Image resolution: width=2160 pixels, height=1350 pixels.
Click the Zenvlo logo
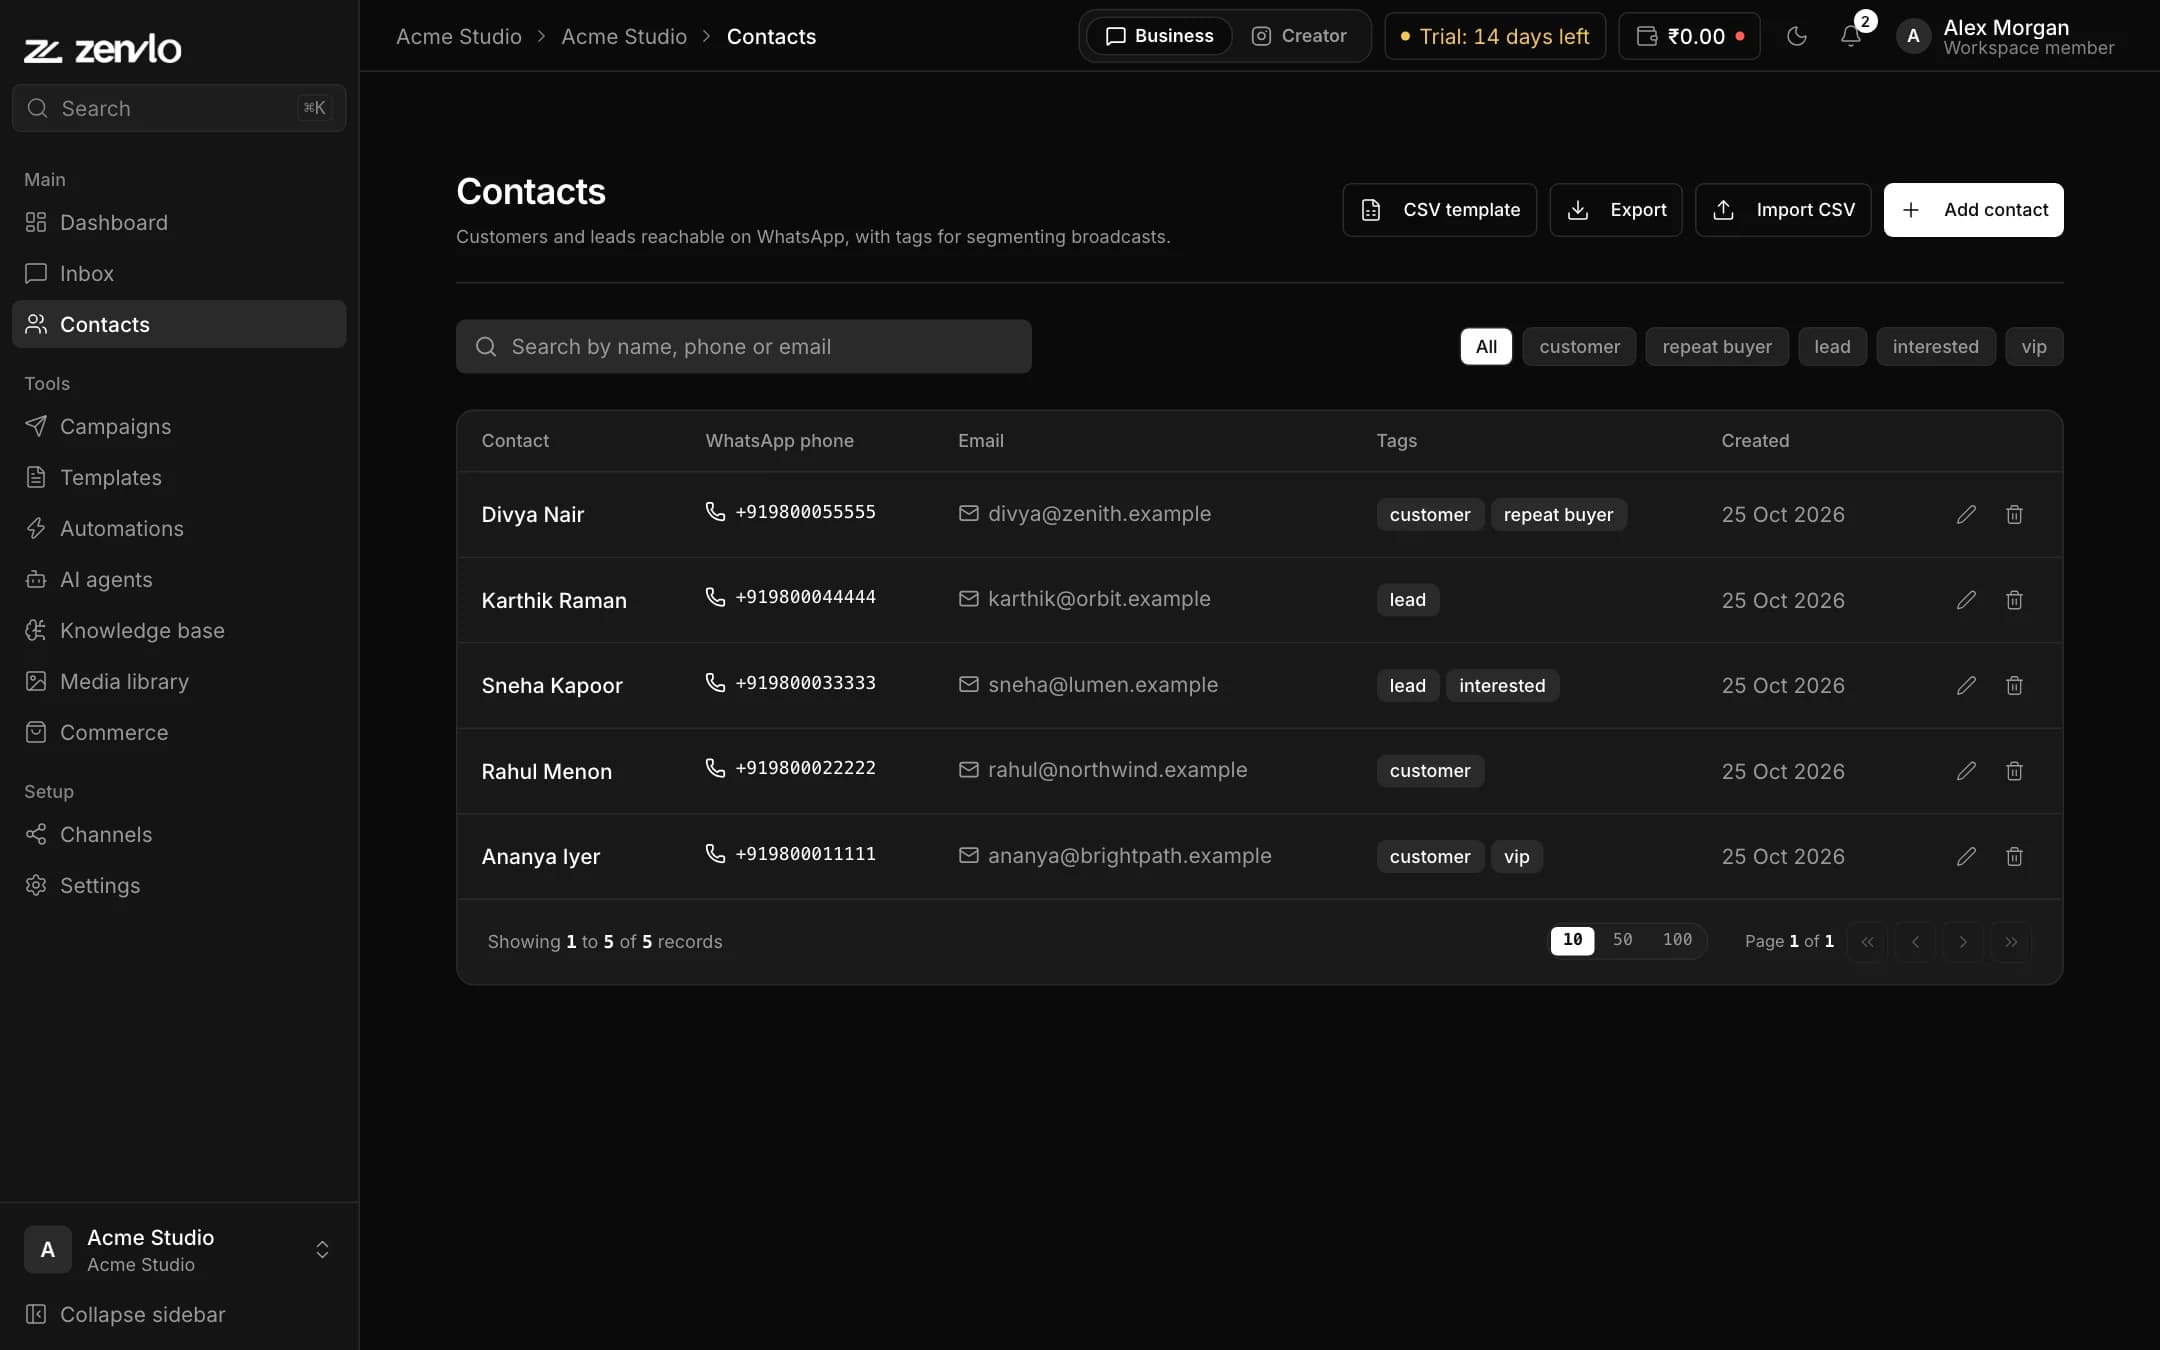103,48
